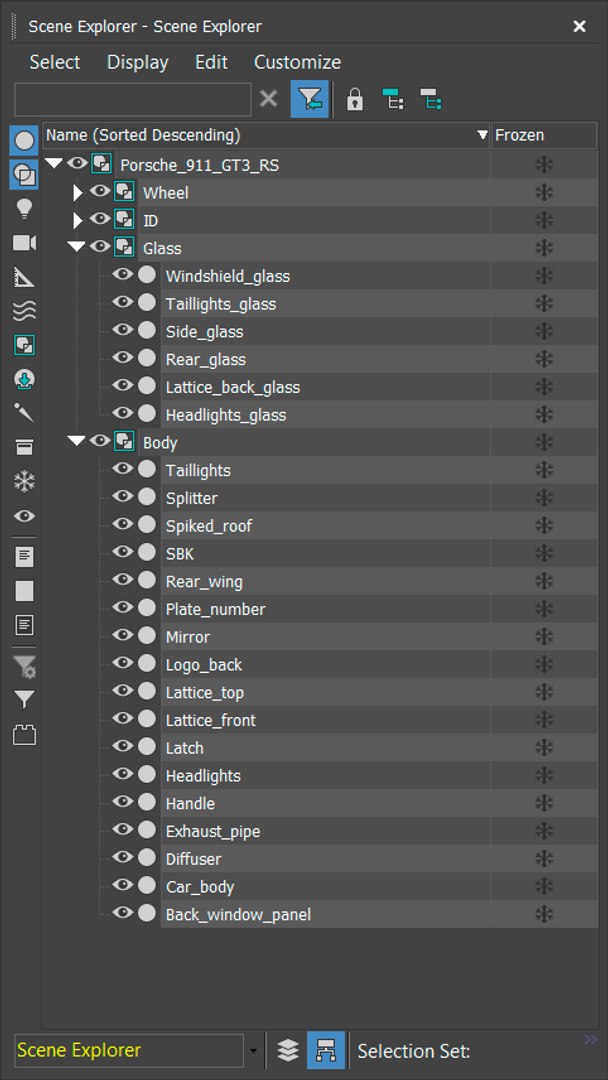This screenshot has width=608, height=1080.
Task: Click the funnel with gear filter icon
Action: (25, 666)
